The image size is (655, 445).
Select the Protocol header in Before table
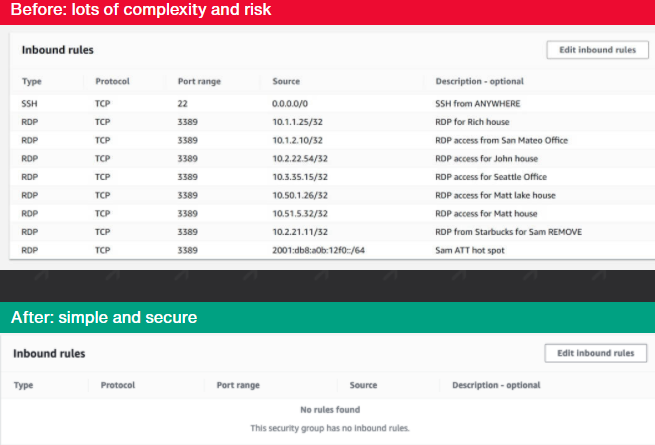coord(112,81)
